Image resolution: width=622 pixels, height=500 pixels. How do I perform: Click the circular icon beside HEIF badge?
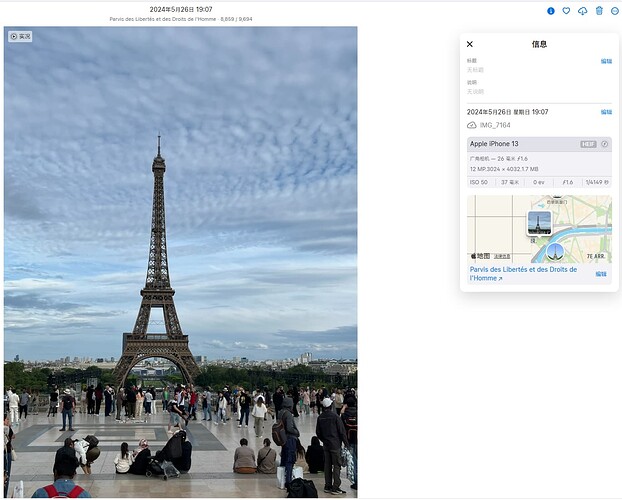605,144
